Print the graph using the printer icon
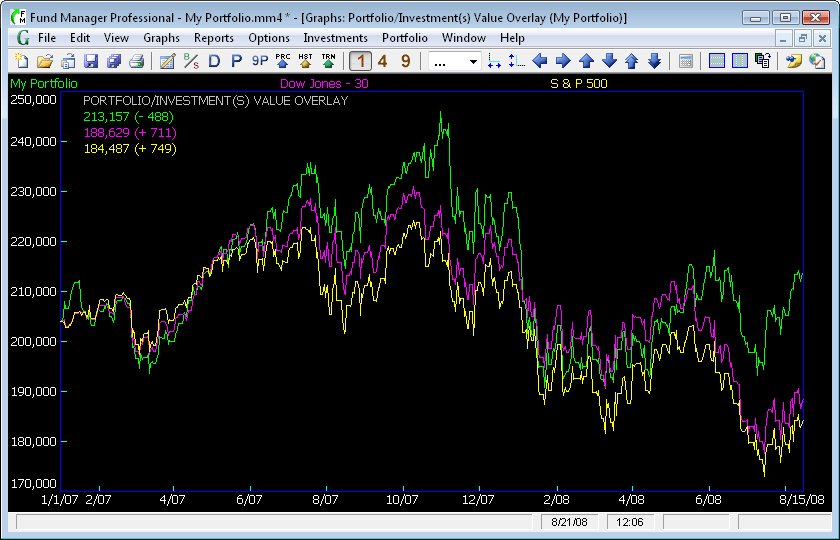The width and height of the screenshot is (840, 540). point(137,61)
